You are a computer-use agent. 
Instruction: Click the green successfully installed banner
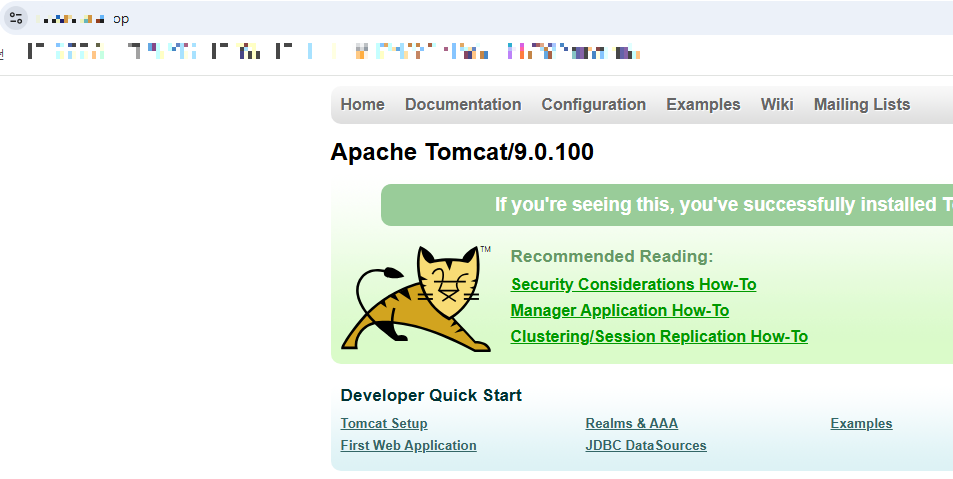coord(667,205)
